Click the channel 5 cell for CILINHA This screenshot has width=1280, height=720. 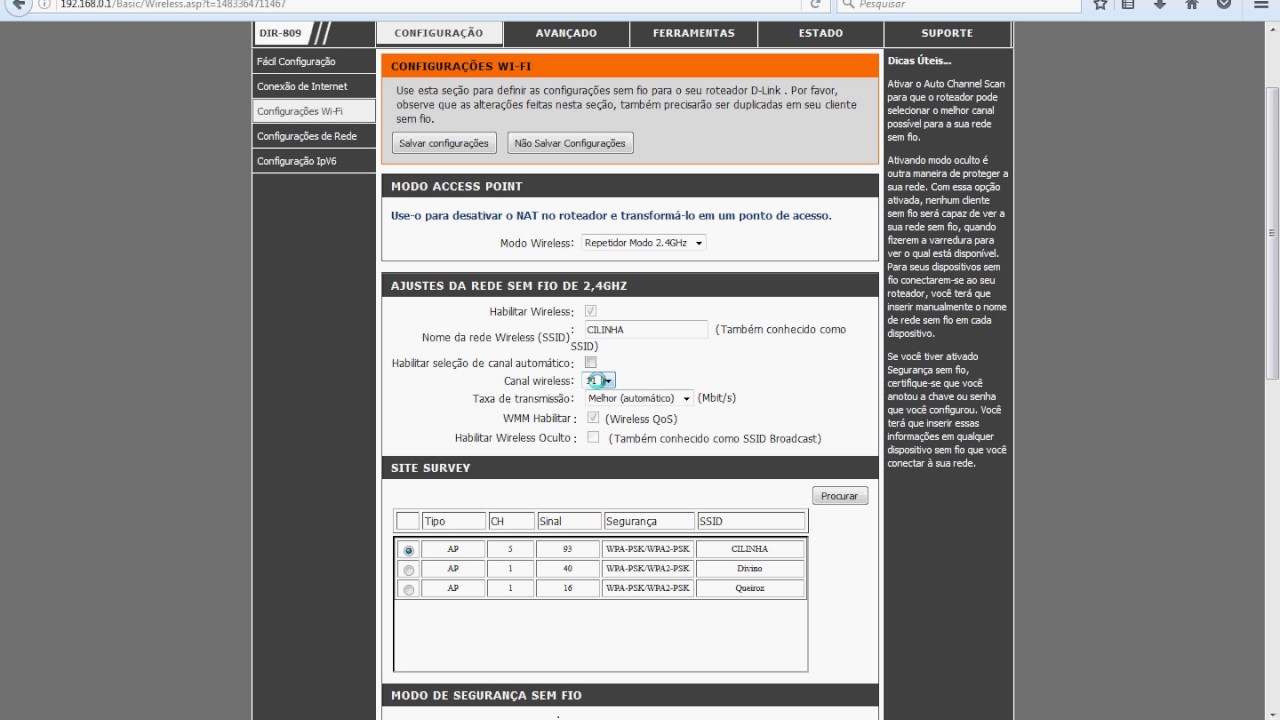tap(510, 549)
